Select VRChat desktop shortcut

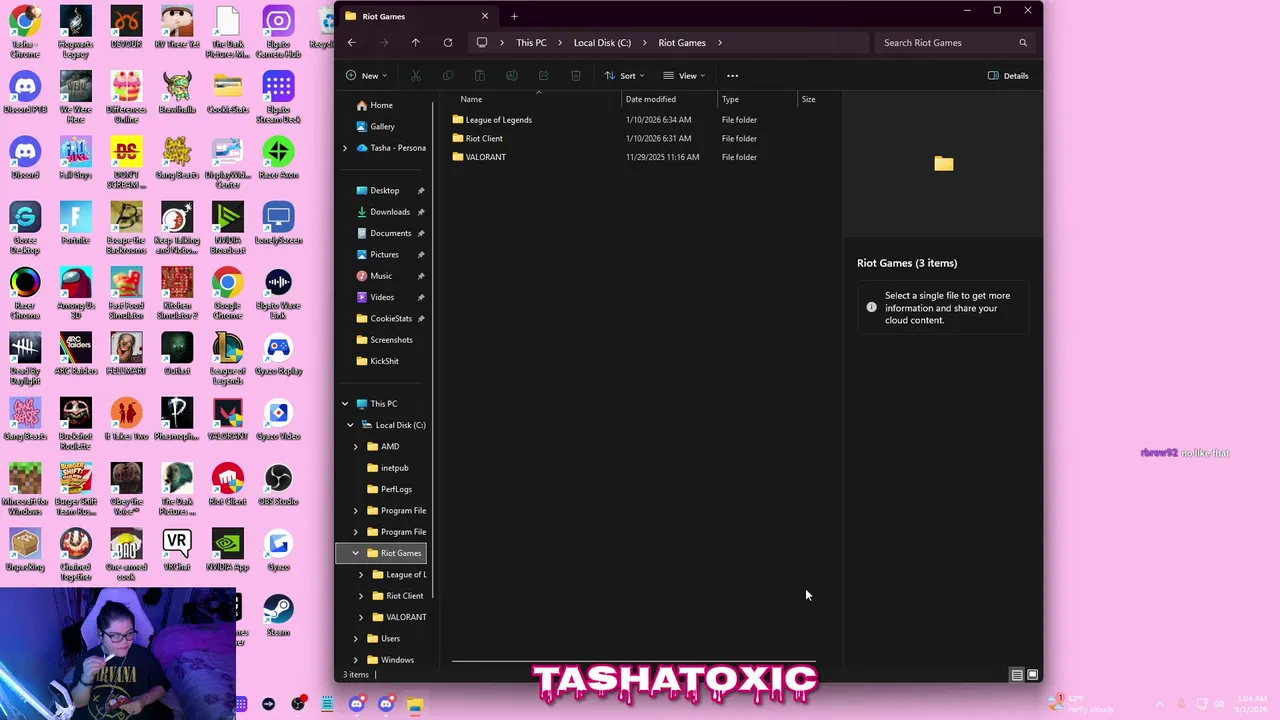tap(177, 550)
